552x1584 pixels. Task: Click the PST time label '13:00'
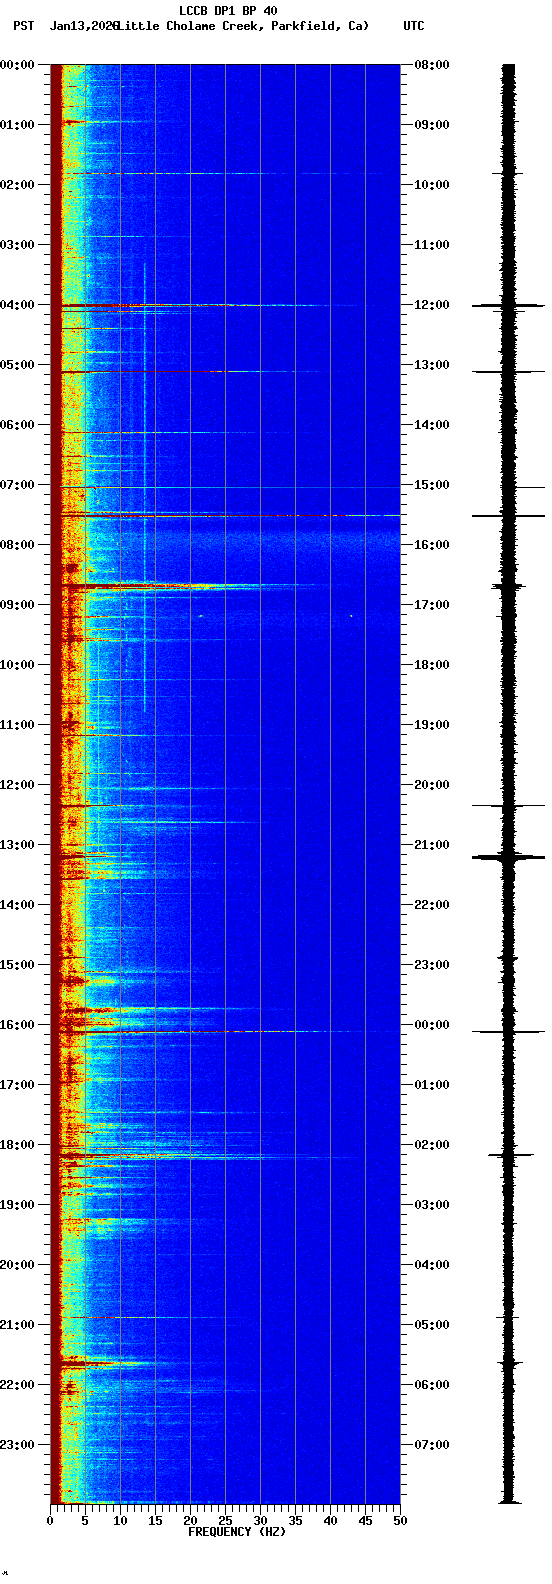point(17,845)
